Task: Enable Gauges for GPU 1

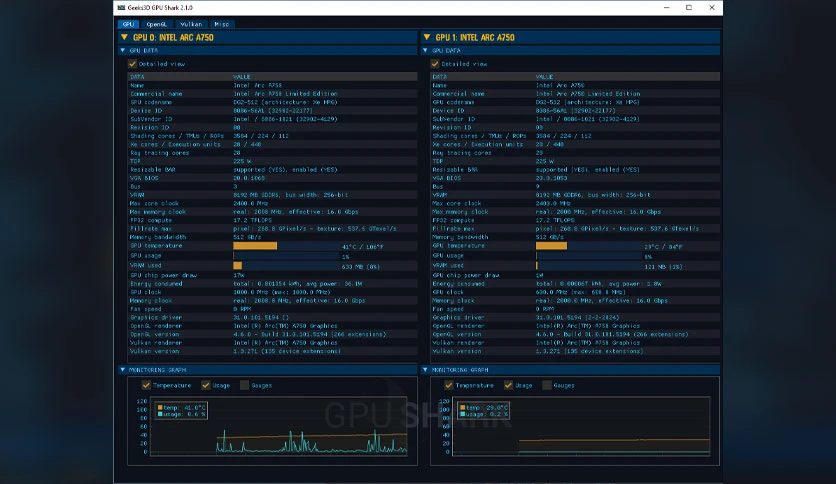Action: pyautogui.click(x=546, y=385)
